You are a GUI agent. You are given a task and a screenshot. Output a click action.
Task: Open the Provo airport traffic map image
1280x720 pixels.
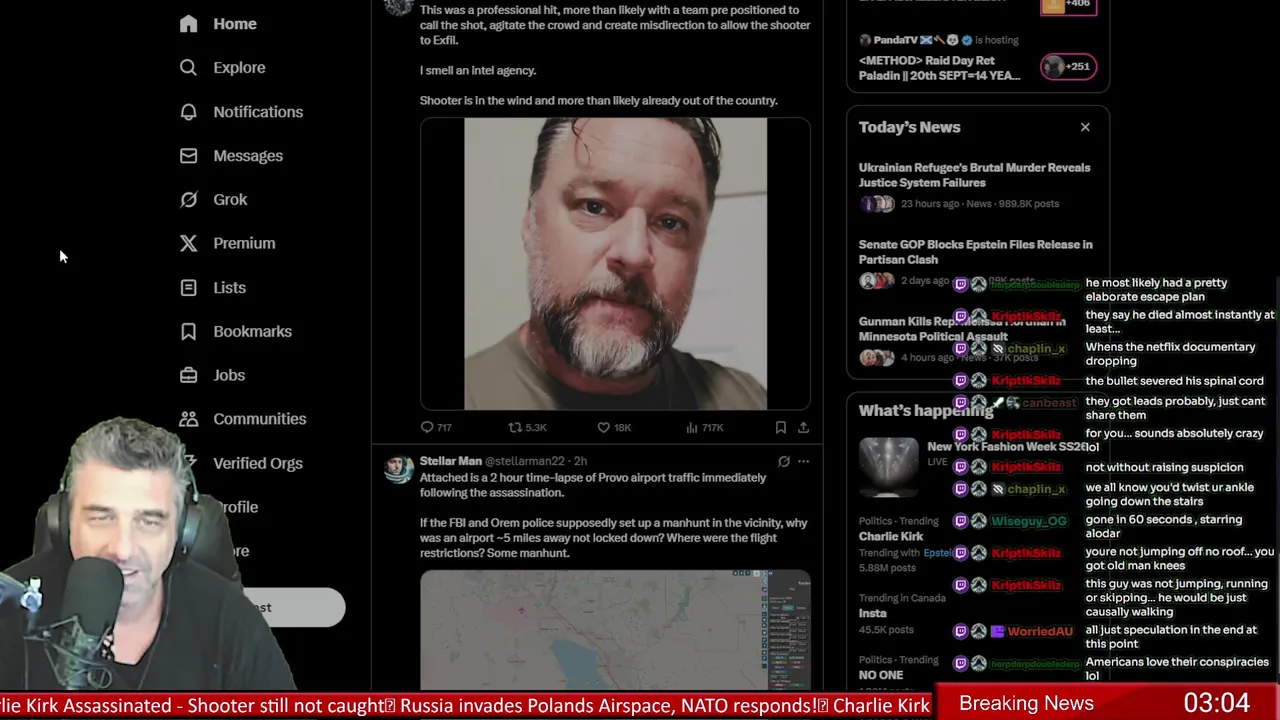click(615, 630)
